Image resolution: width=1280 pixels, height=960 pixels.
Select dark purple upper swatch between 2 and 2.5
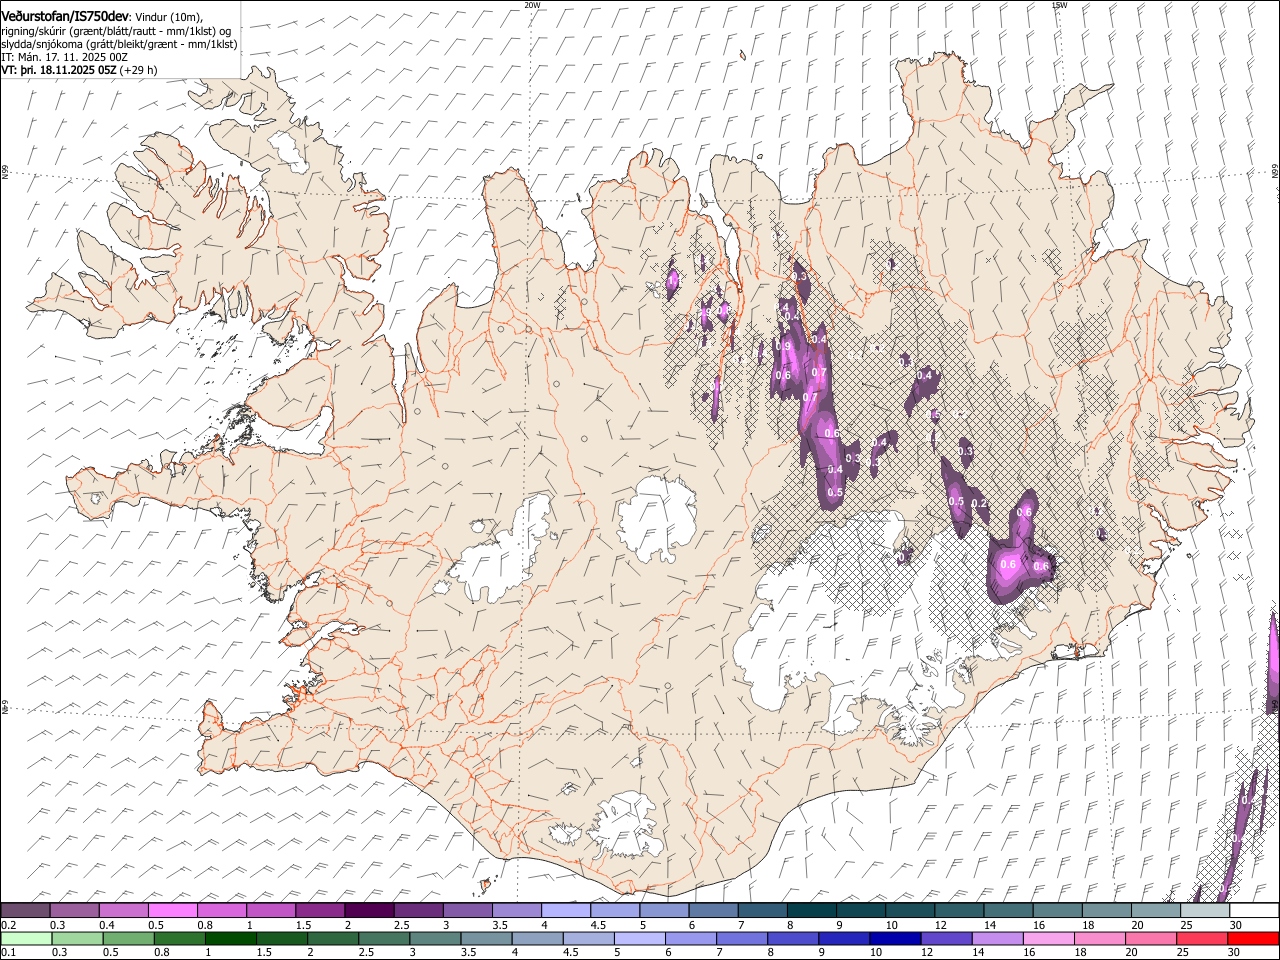pos(369,911)
